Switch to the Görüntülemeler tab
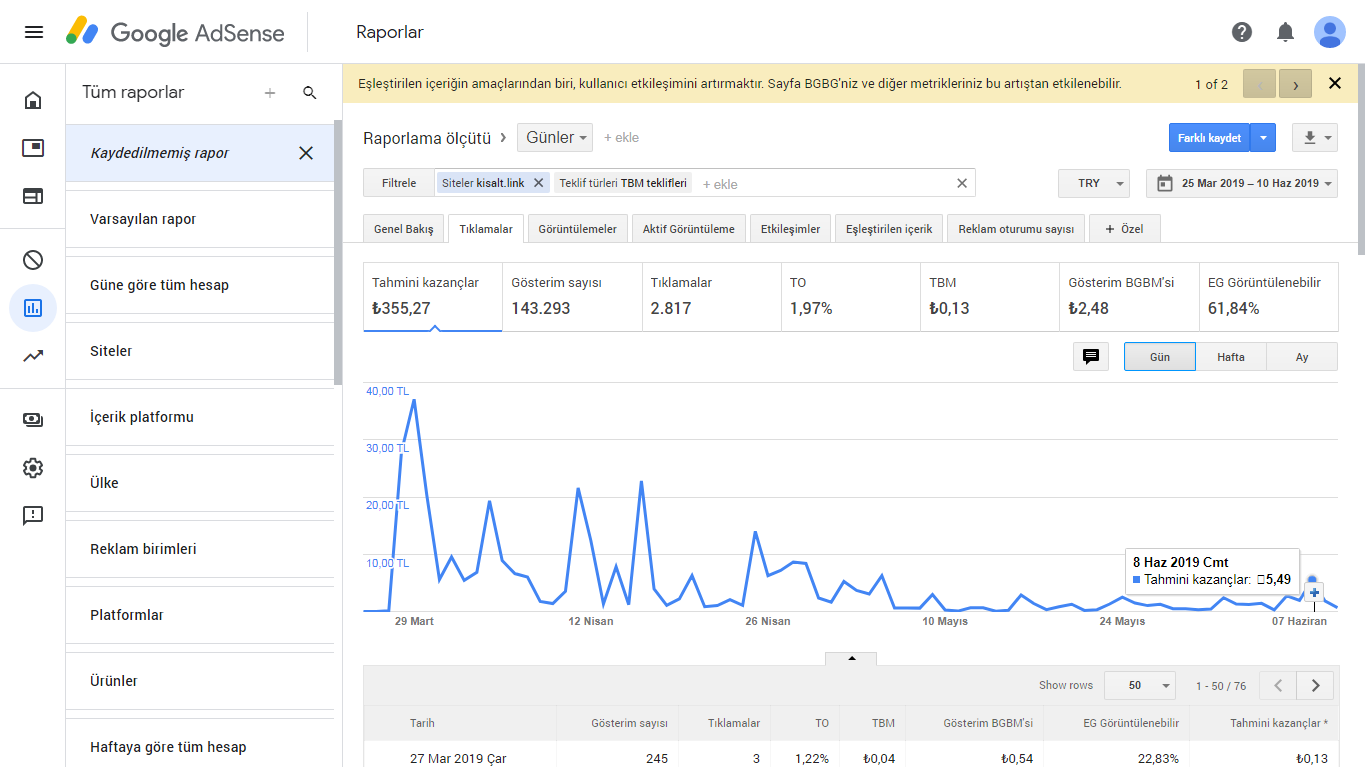Screen dimensions: 1365x767 (x=578, y=229)
